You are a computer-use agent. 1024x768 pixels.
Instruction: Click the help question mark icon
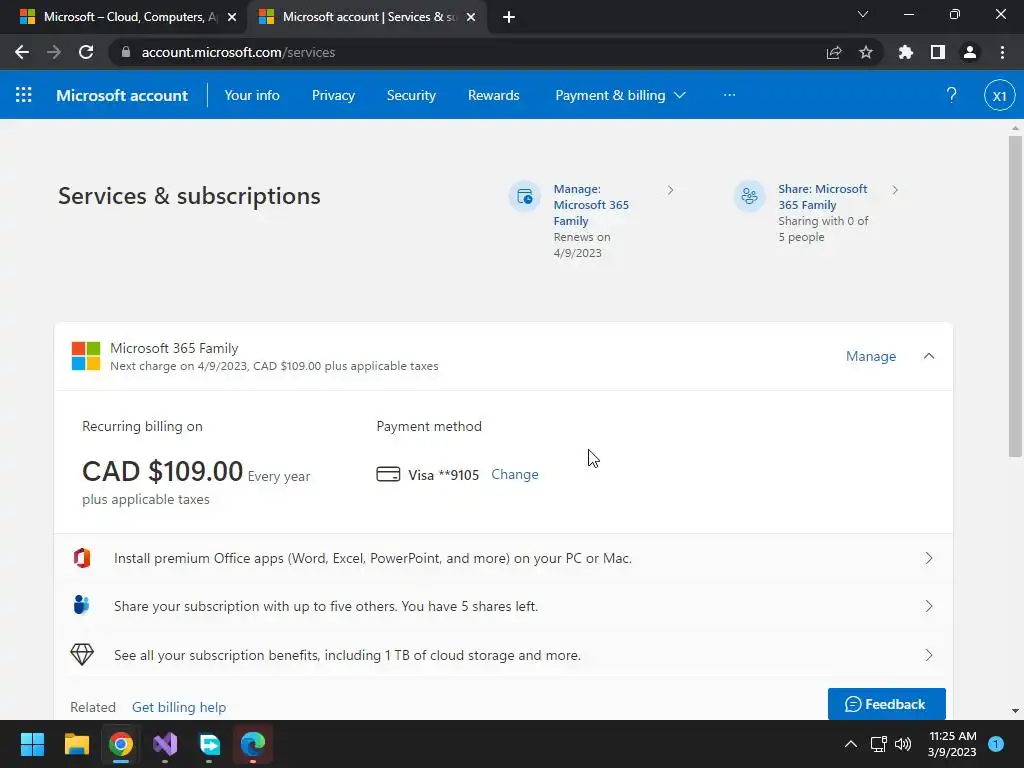[x=952, y=95]
